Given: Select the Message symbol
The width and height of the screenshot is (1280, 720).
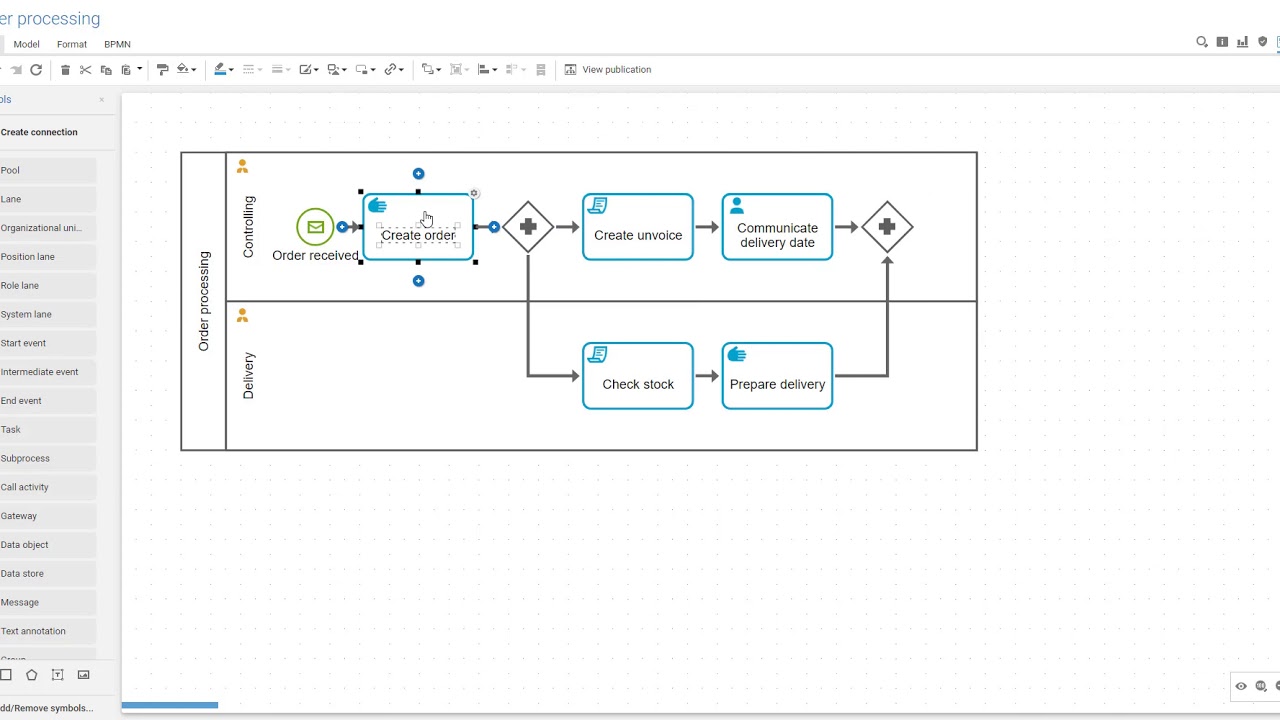Looking at the screenshot, I should point(48,603).
